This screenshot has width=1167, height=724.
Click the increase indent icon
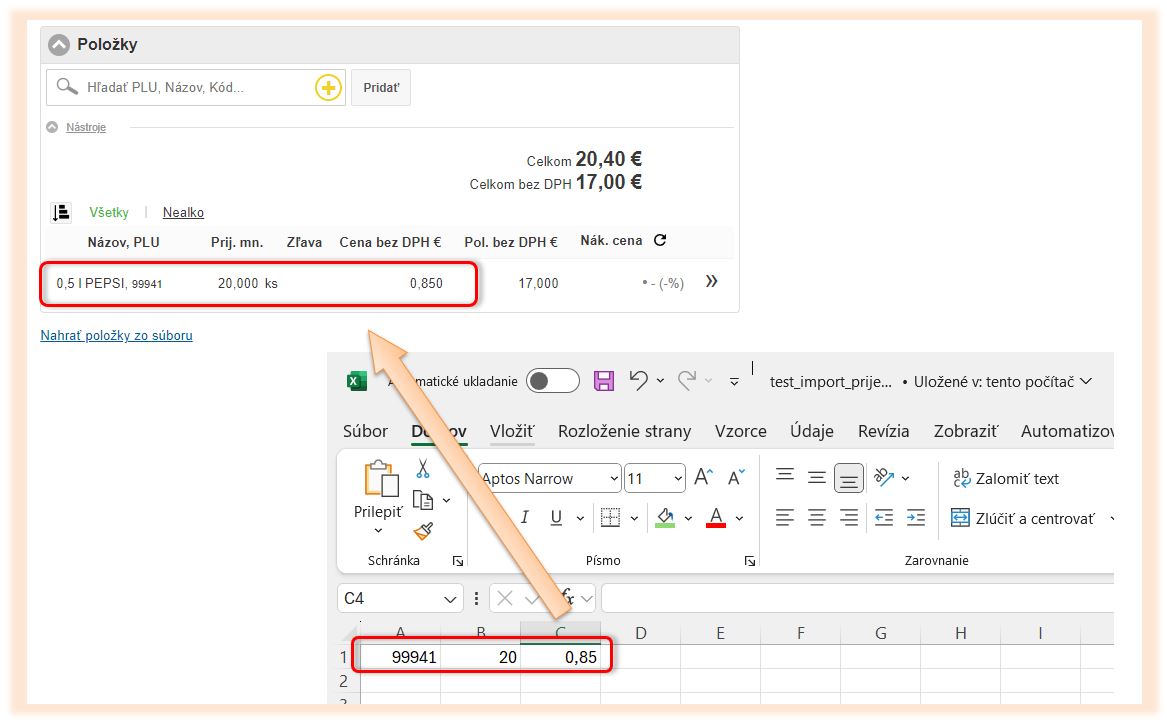(915, 518)
